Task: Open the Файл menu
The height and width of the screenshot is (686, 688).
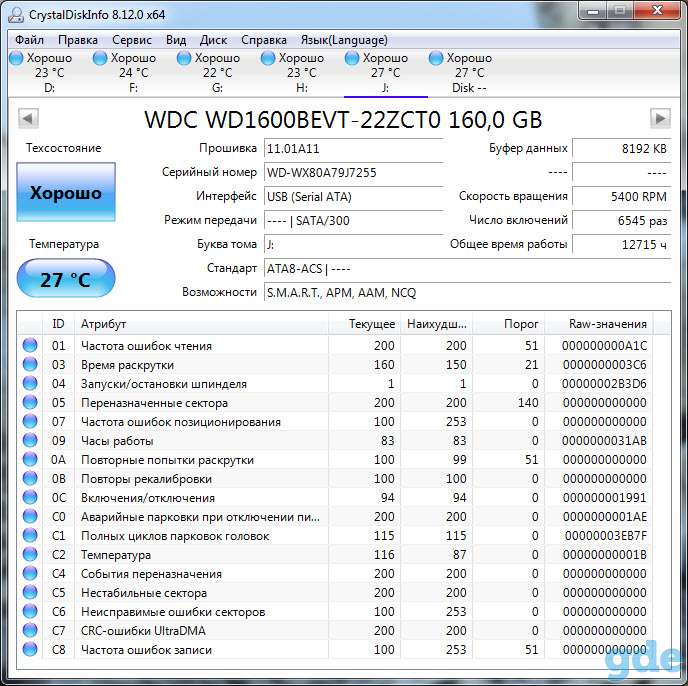Action: [x=29, y=40]
